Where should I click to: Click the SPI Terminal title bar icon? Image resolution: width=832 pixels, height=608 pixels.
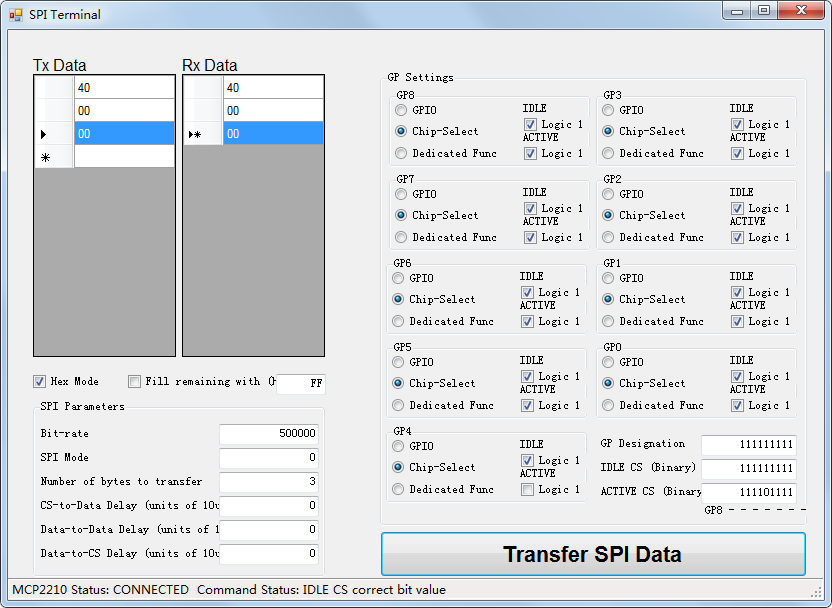[x=14, y=14]
